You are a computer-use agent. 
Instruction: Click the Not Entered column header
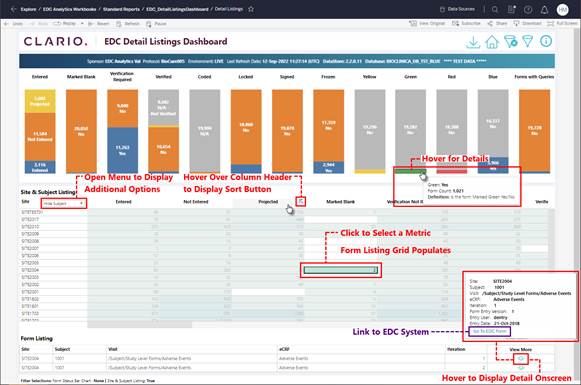pos(196,202)
